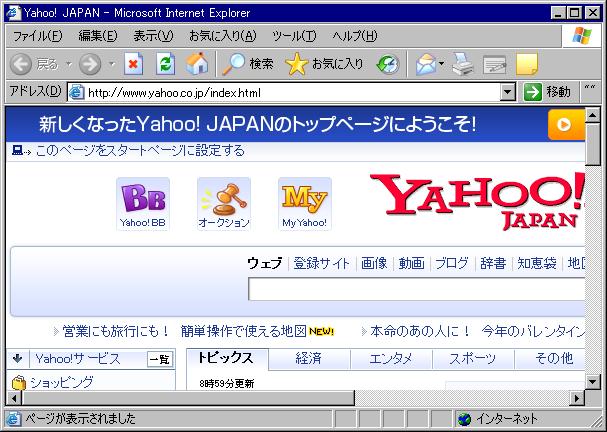607x432 pixels.
Task: Go to Home page icon
Action: [197, 64]
